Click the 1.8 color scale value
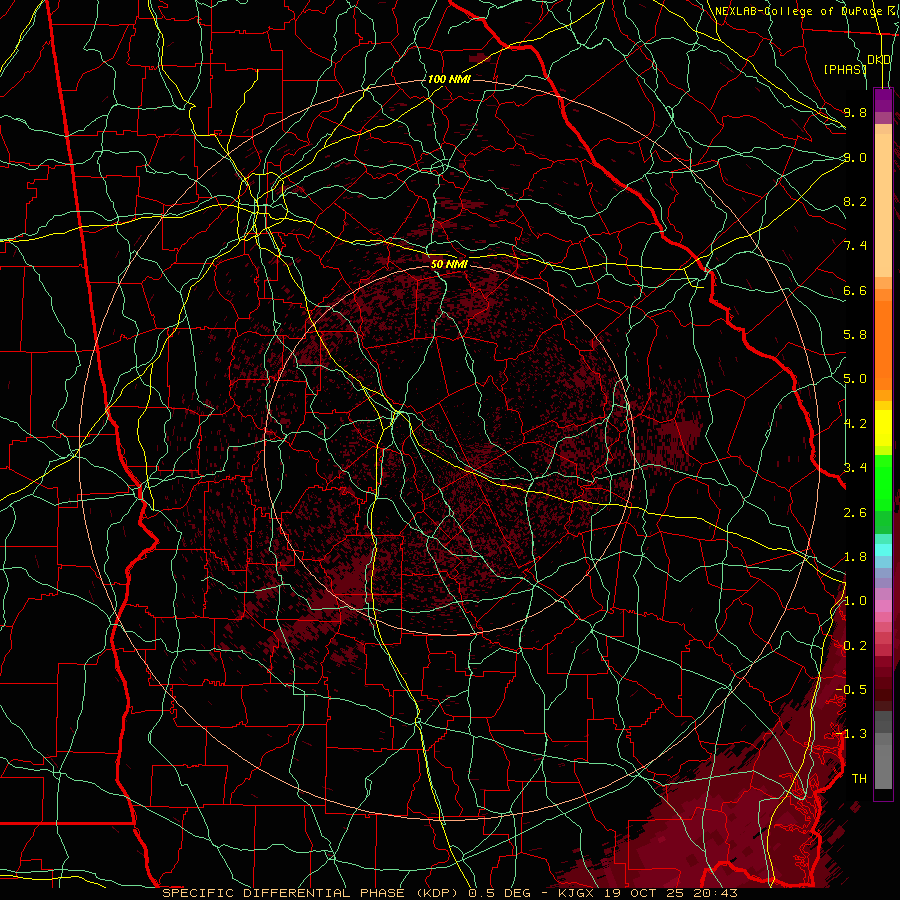Image resolution: width=900 pixels, height=900 pixels. (x=855, y=557)
